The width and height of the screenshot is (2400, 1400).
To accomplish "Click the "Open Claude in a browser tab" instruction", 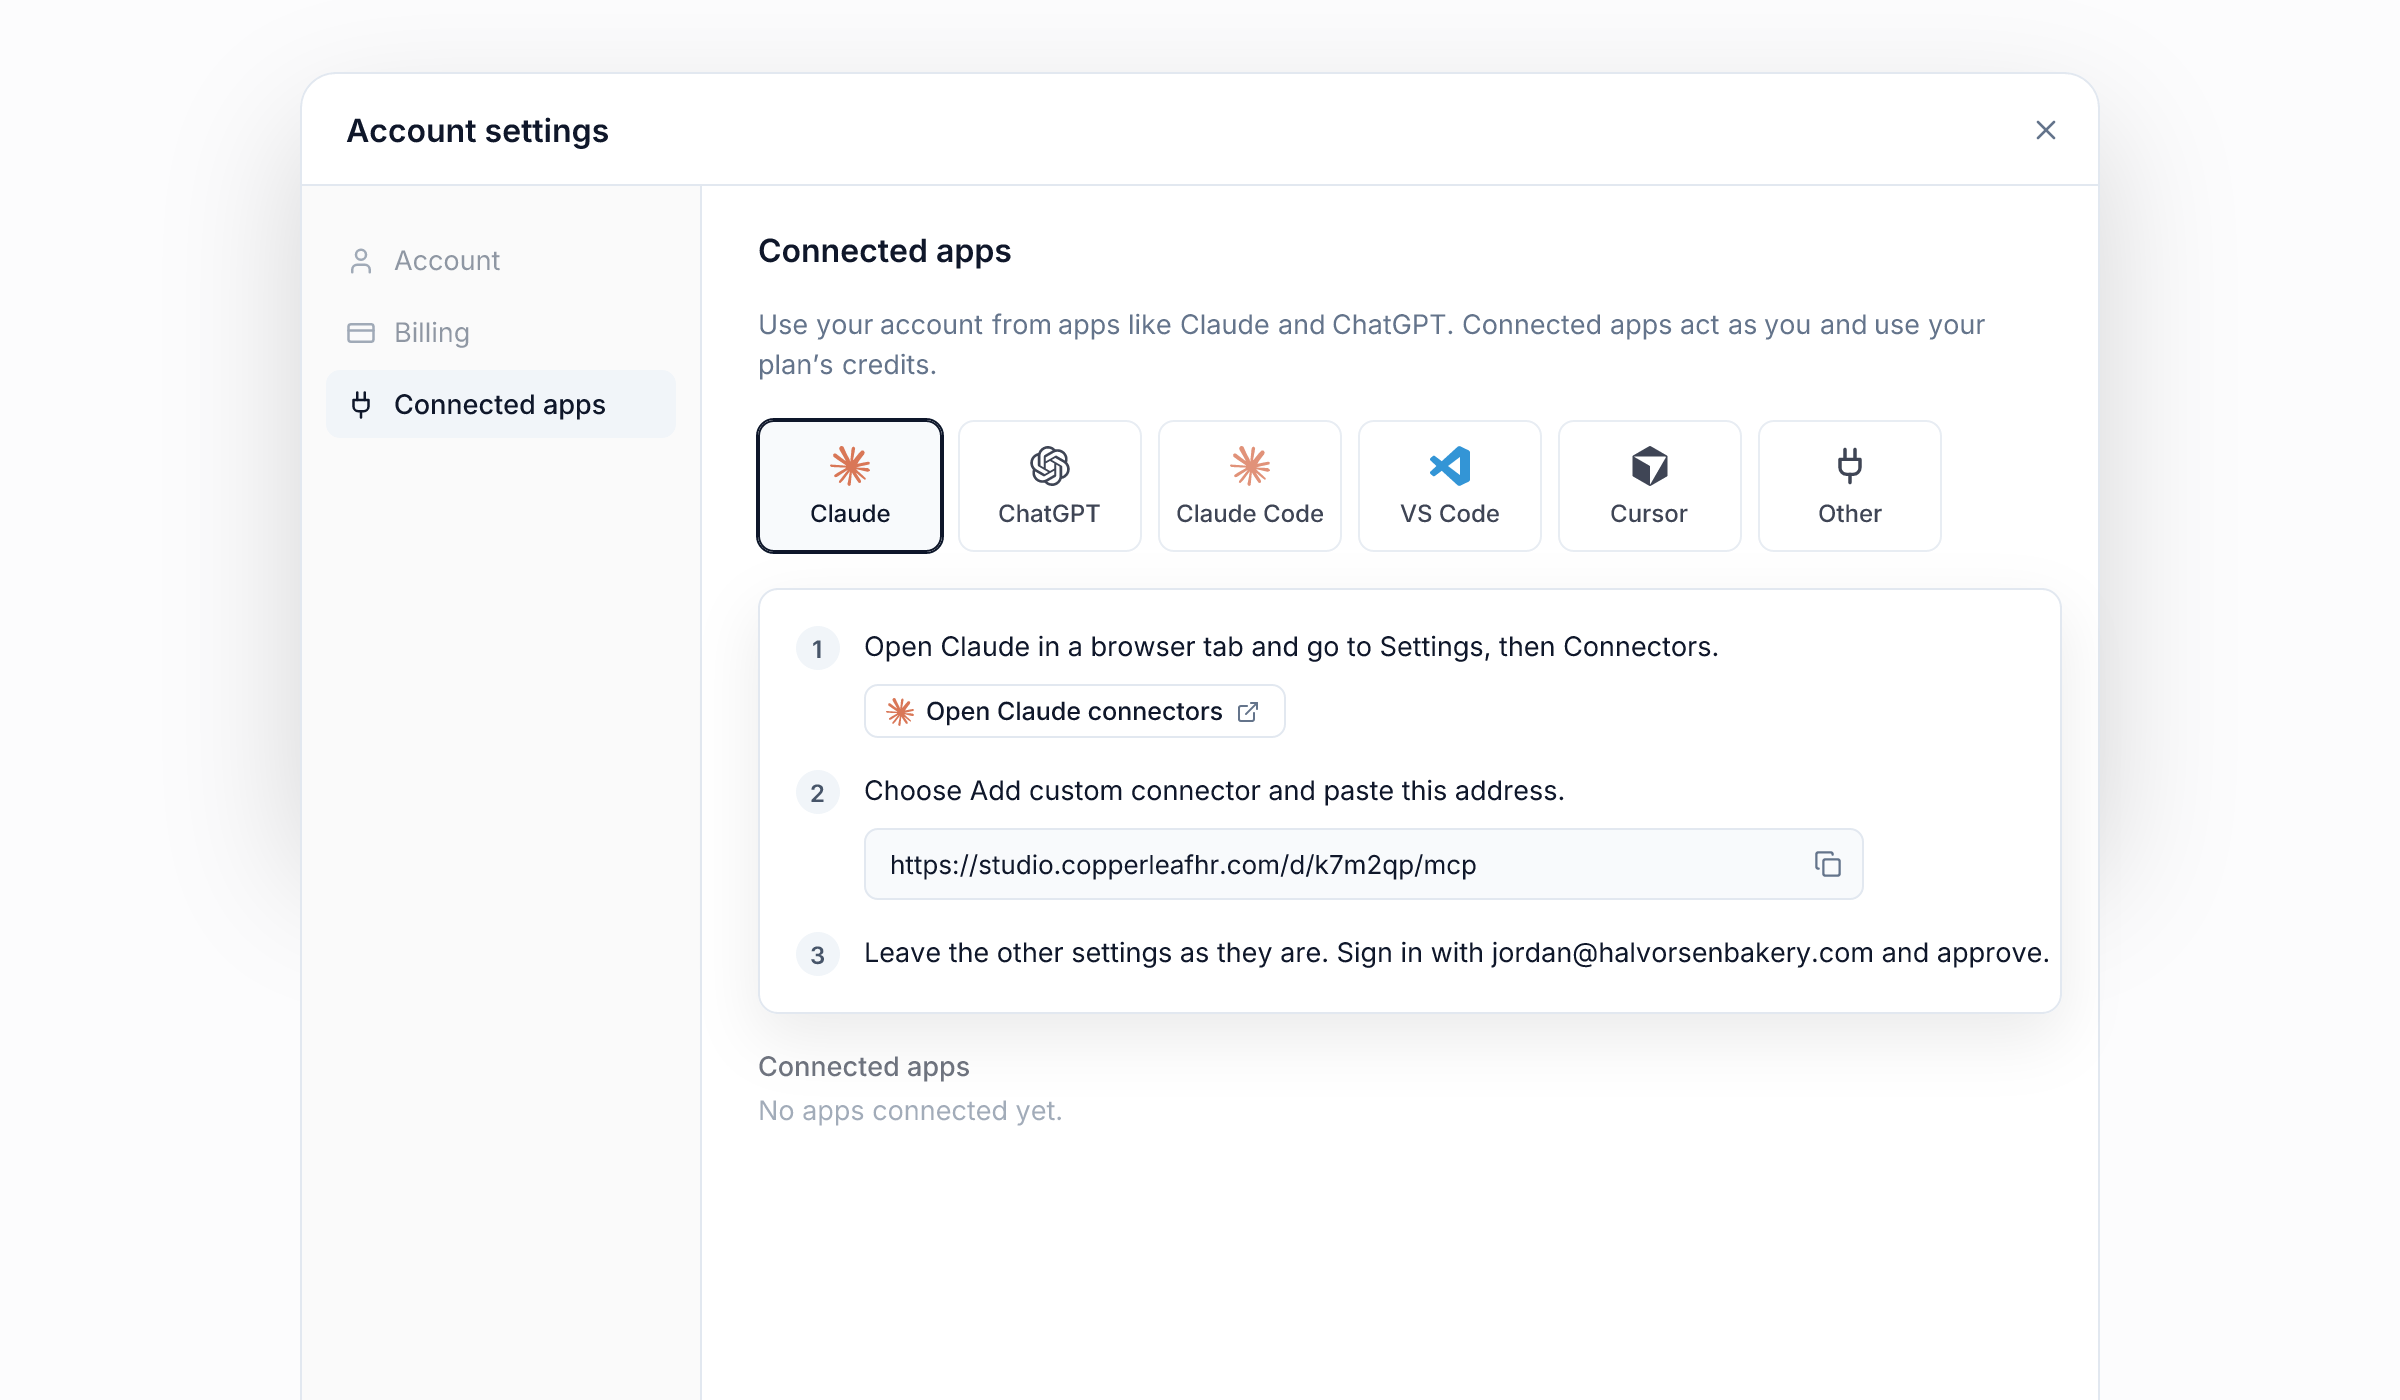I will click(1291, 647).
